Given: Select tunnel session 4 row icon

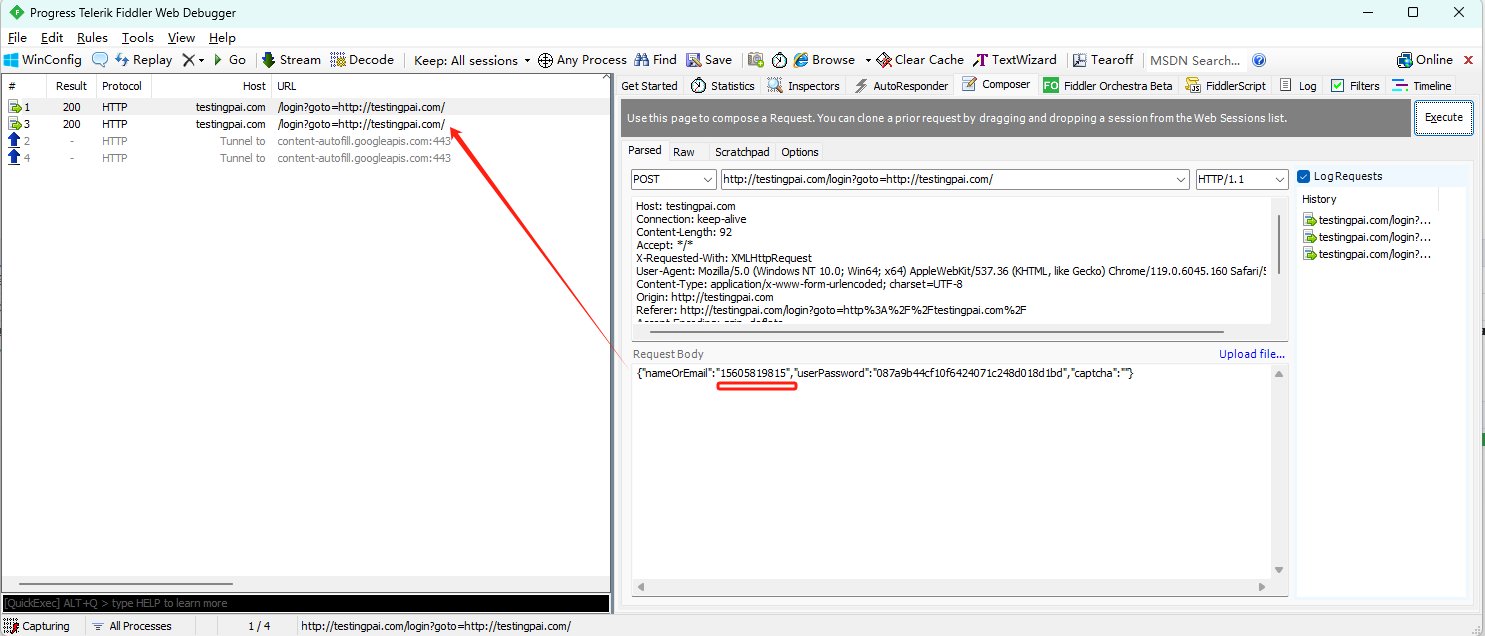Looking at the screenshot, I should coord(15,158).
